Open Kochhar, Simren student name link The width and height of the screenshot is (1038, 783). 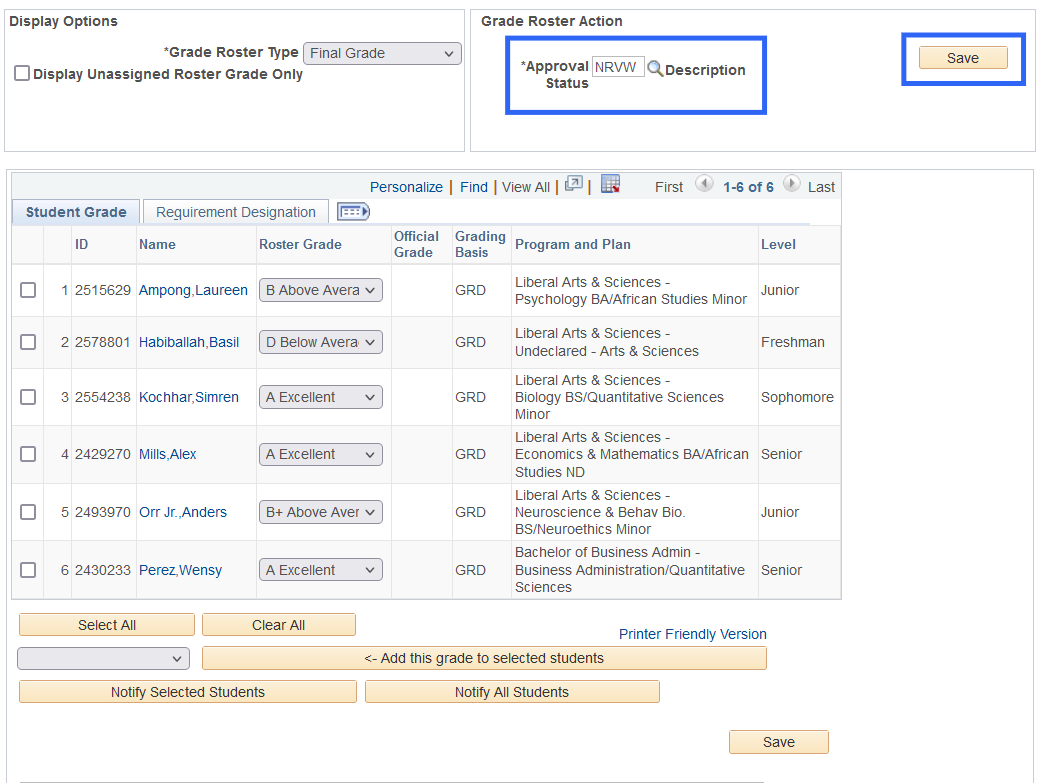tap(189, 397)
